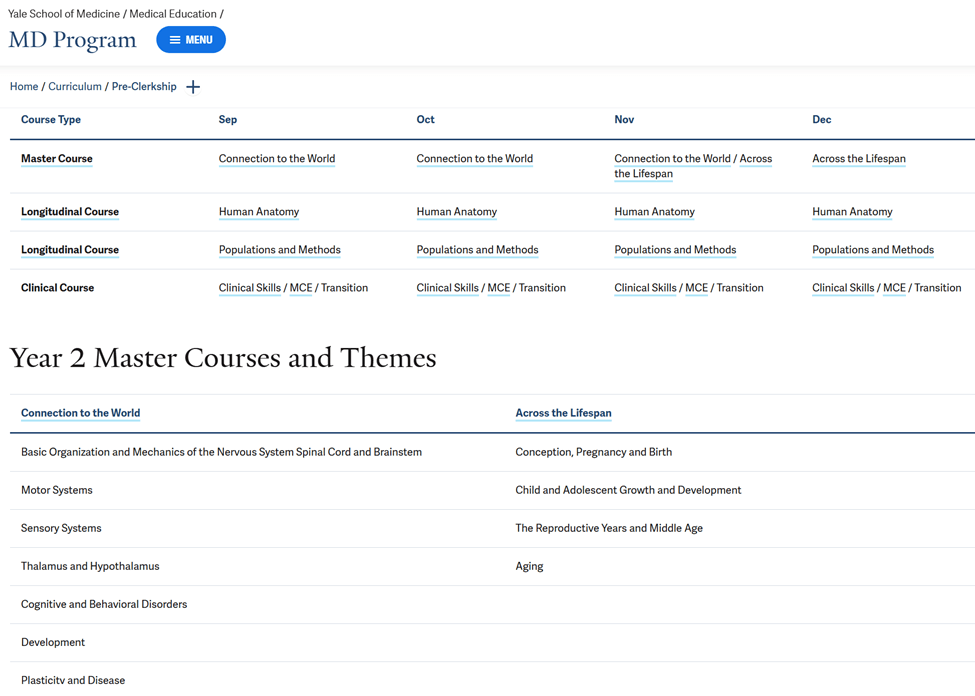Click Transition text under Oct column

pos(542,287)
